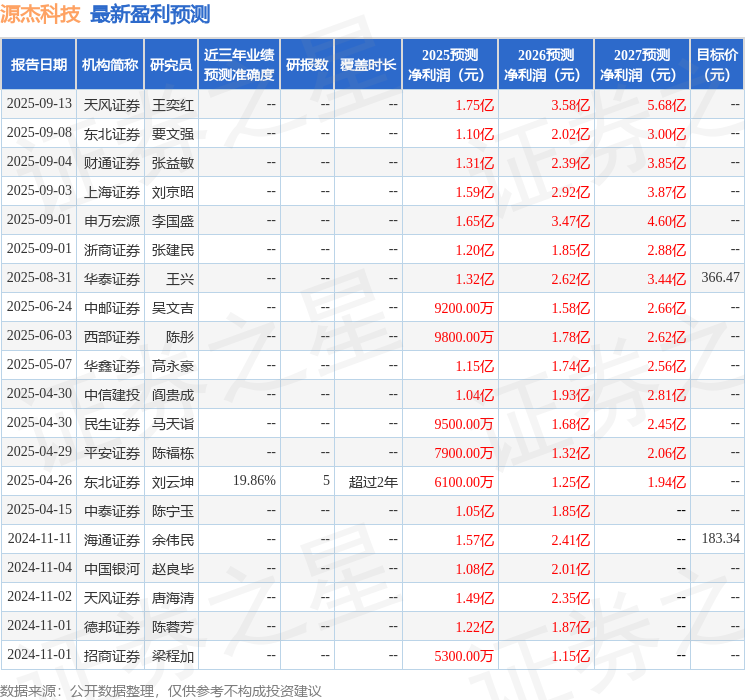The width and height of the screenshot is (745, 700).
Task: Select the researcher name 王奕红
Action: tap(172, 105)
